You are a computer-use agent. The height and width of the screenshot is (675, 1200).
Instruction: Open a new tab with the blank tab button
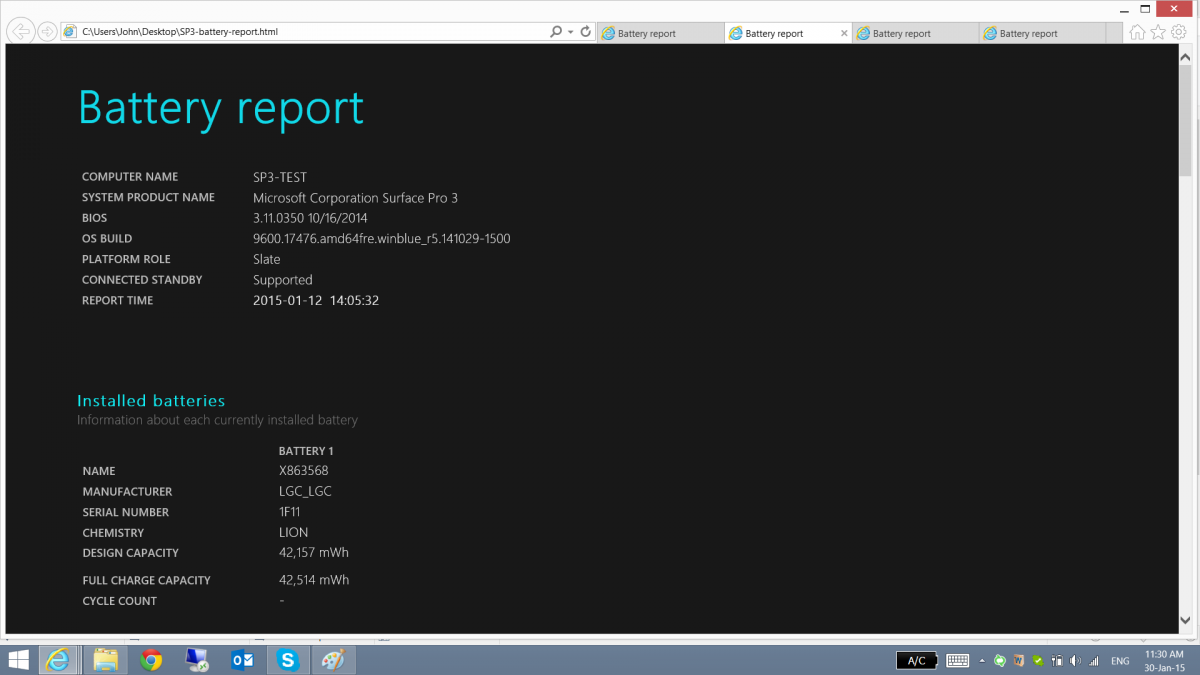coord(1116,33)
